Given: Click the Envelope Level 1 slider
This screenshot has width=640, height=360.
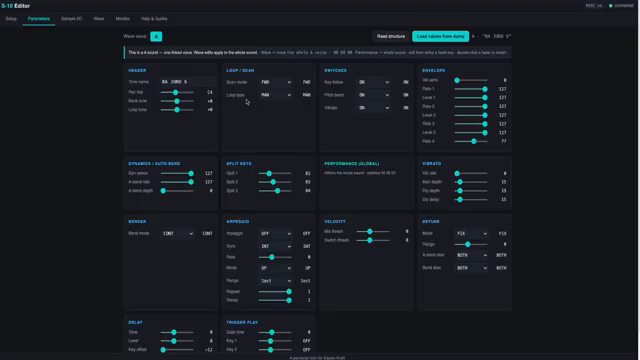Looking at the screenshot, I should pyautogui.click(x=471, y=98).
